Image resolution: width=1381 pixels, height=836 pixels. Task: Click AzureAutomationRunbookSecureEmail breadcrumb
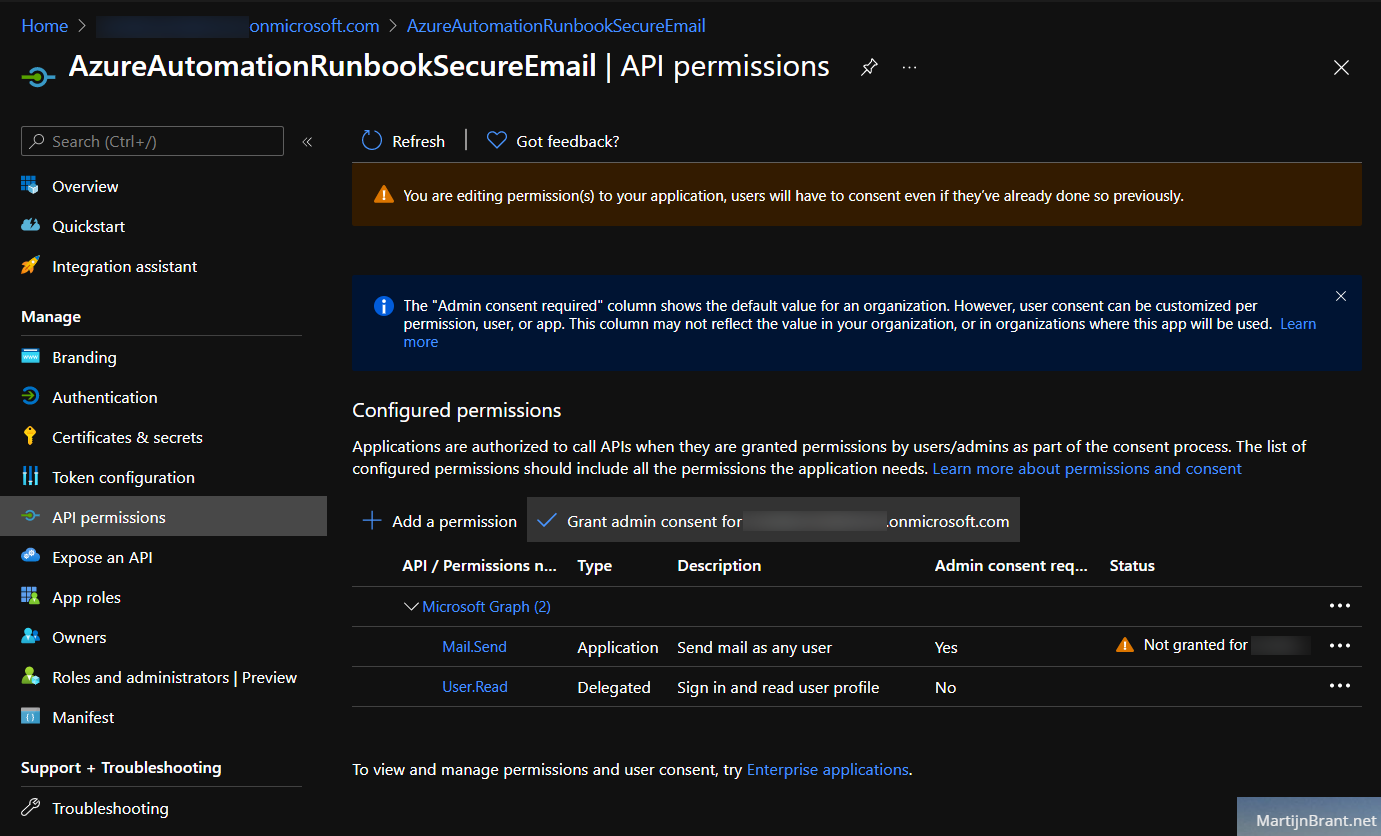tap(556, 26)
